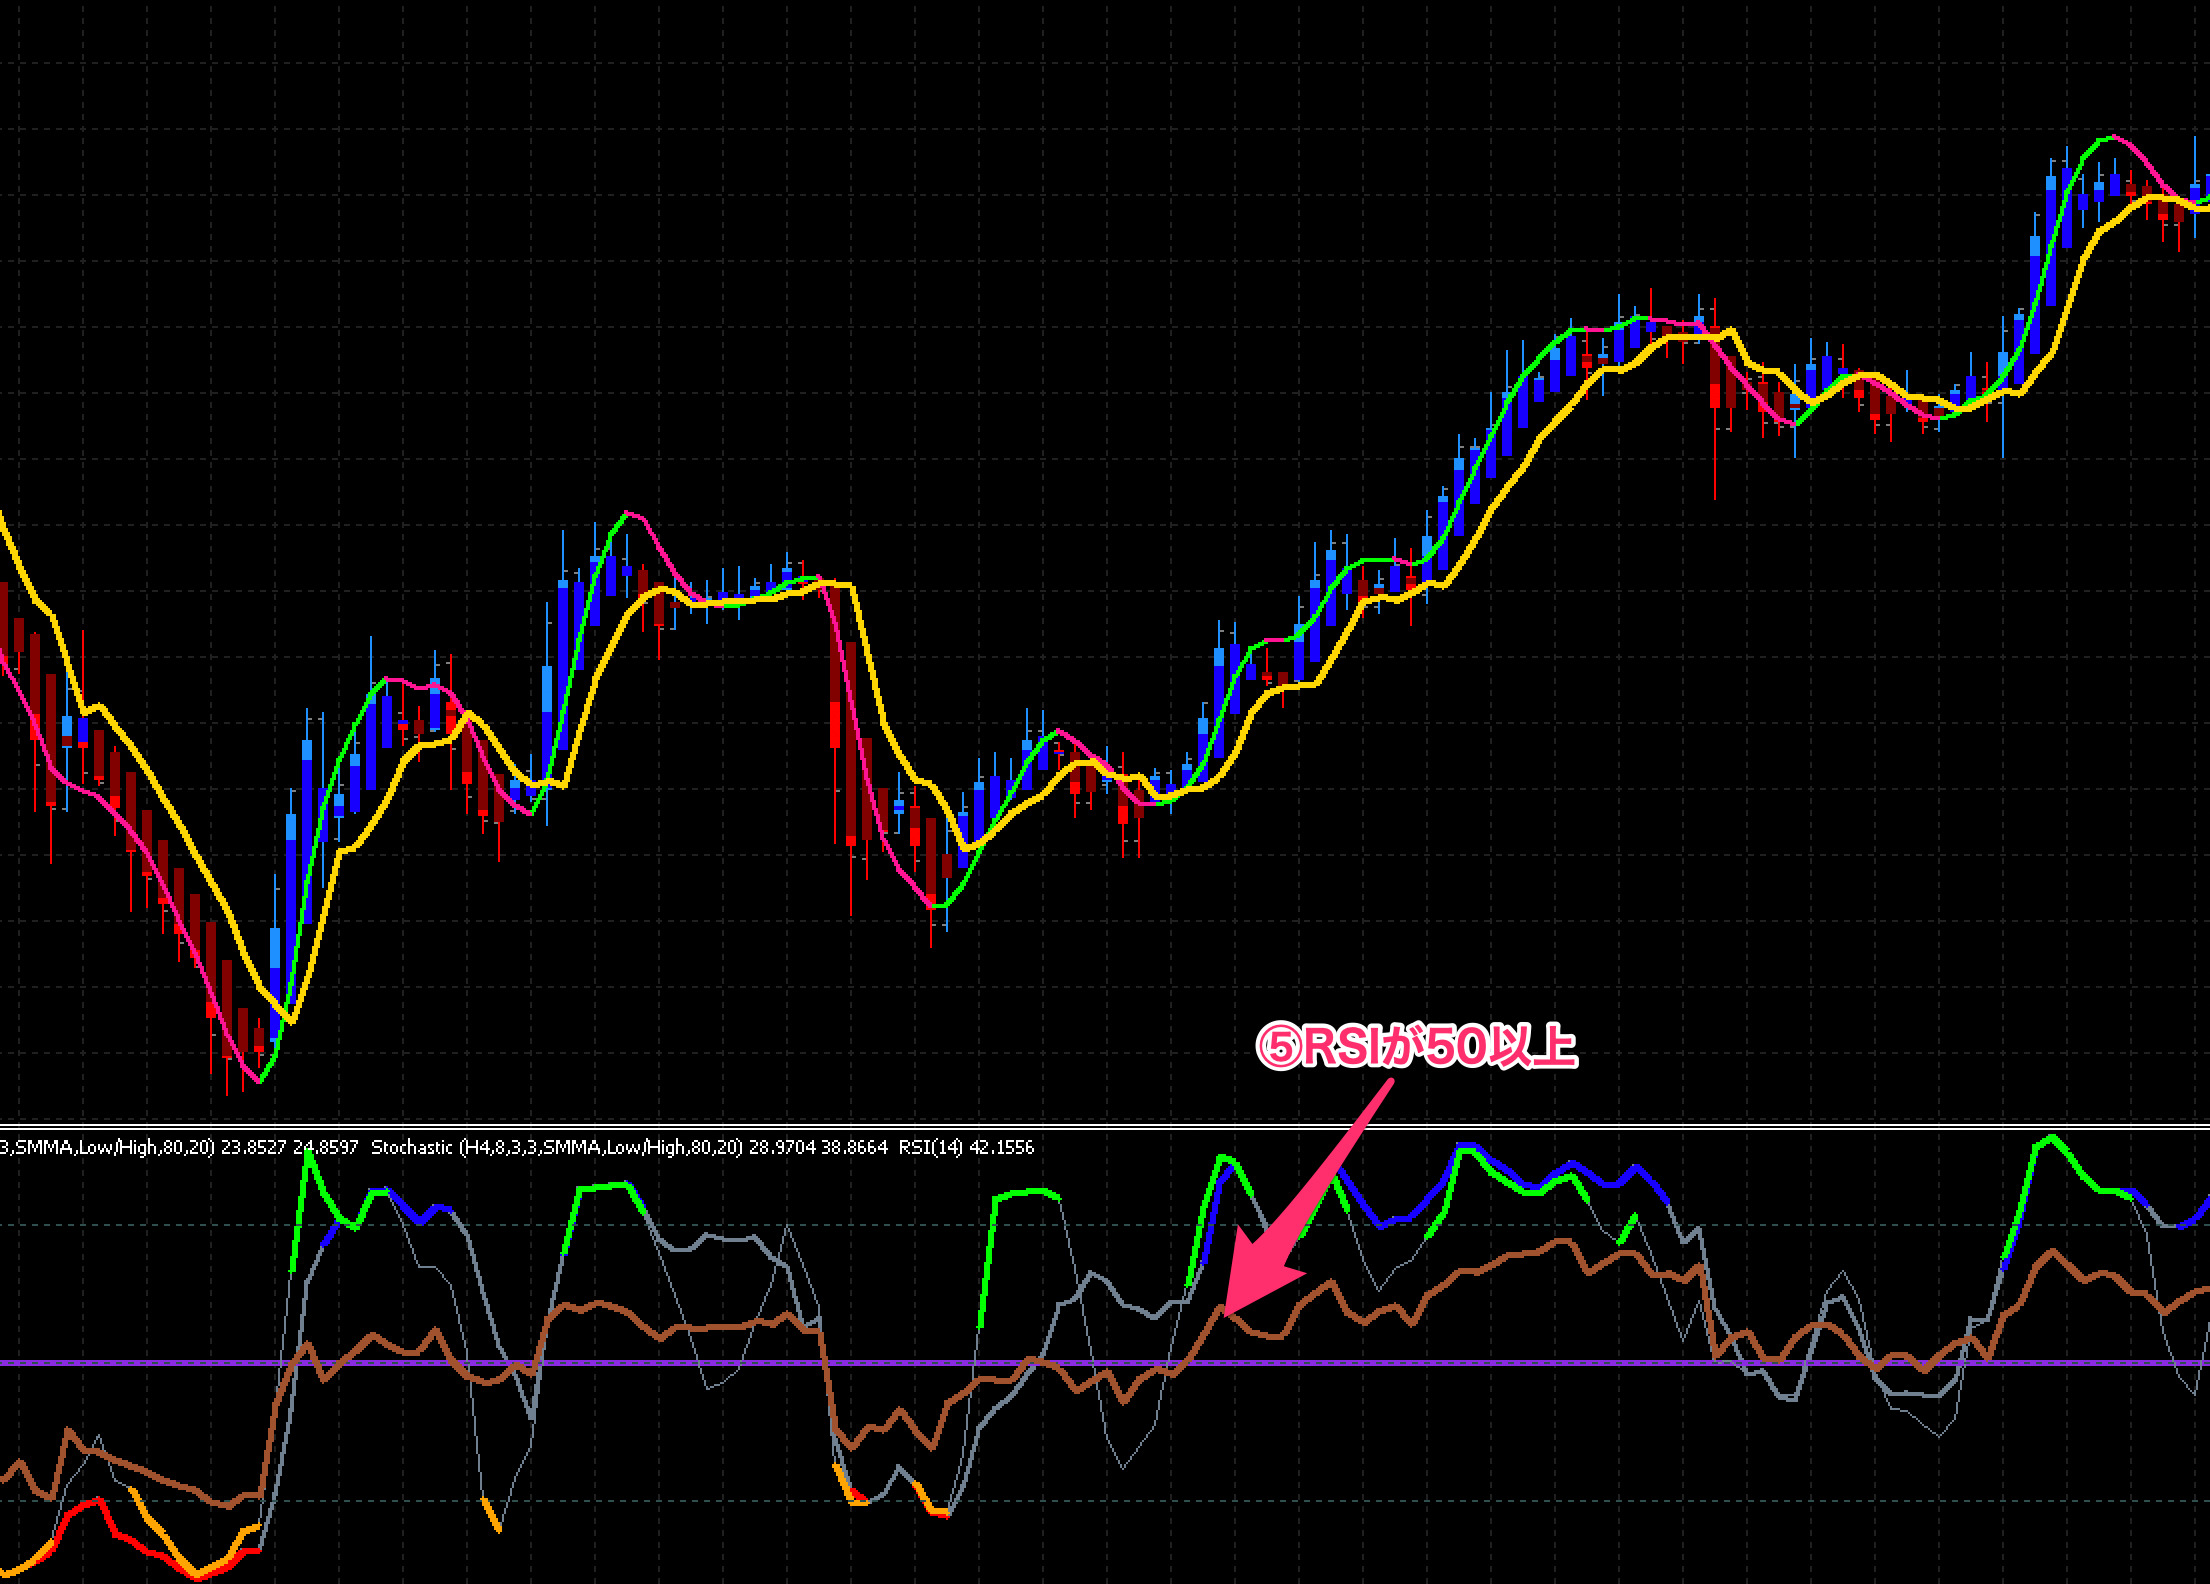Select the Stochastic value 28.9704
This screenshot has width=2210, height=1584.
781,1147
